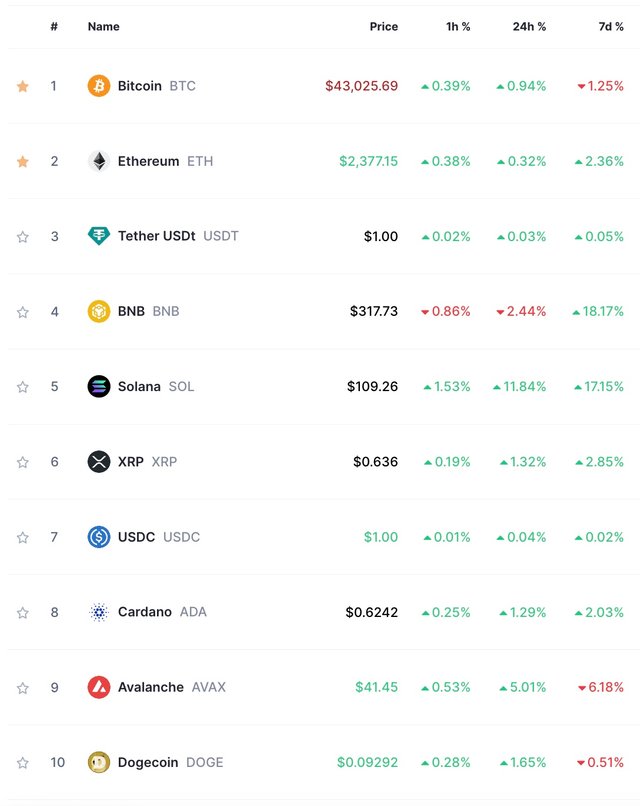Open the USDC coin name link
The width and height of the screenshot is (640, 806).
[x=136, y=537]
